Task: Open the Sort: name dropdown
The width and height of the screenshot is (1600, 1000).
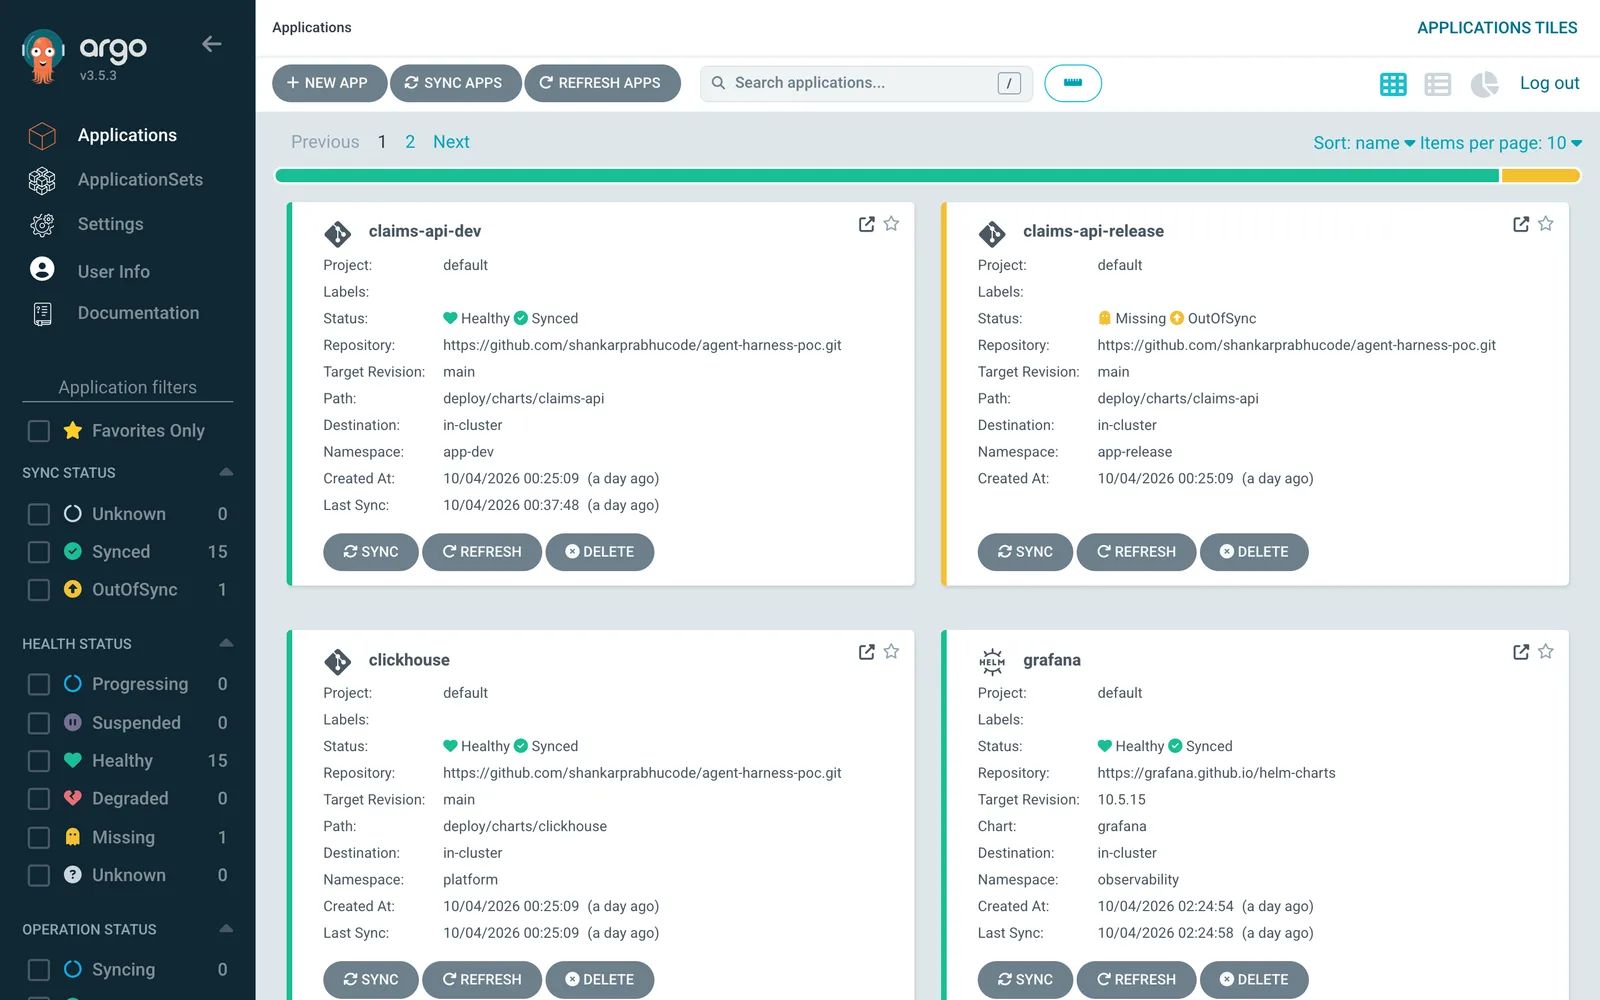Action: pos(1364,143)
